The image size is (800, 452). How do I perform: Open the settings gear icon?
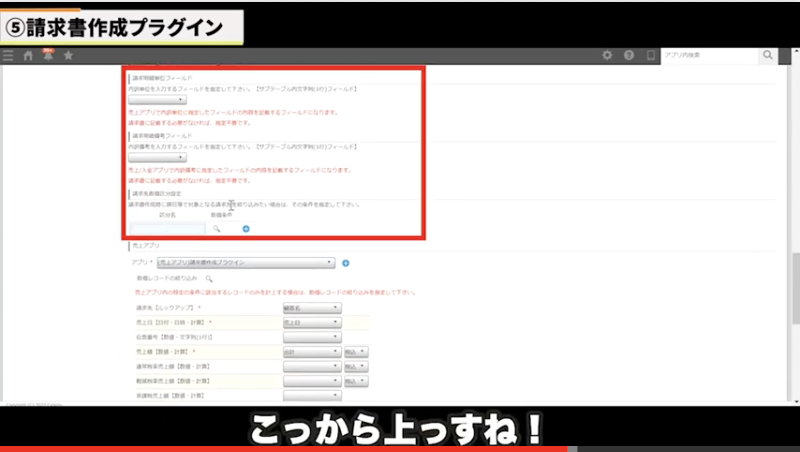tap(607, 56)
